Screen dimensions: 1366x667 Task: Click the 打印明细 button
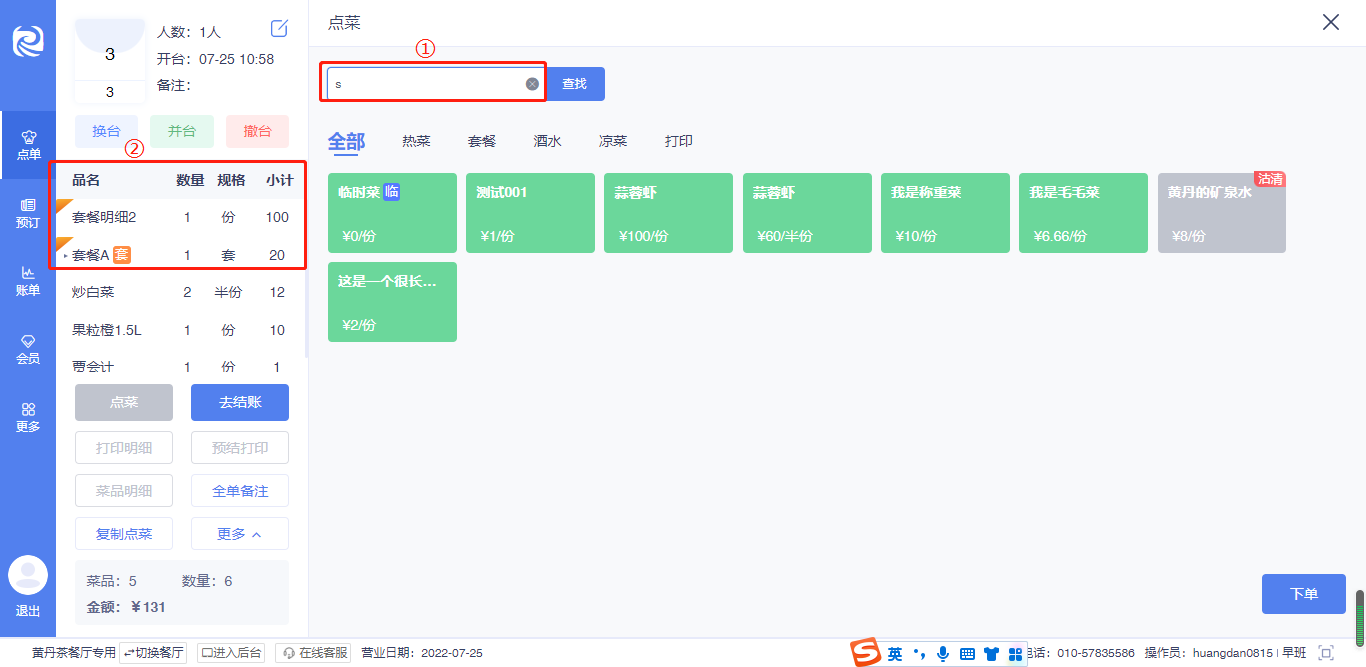[x=124, y=448]
